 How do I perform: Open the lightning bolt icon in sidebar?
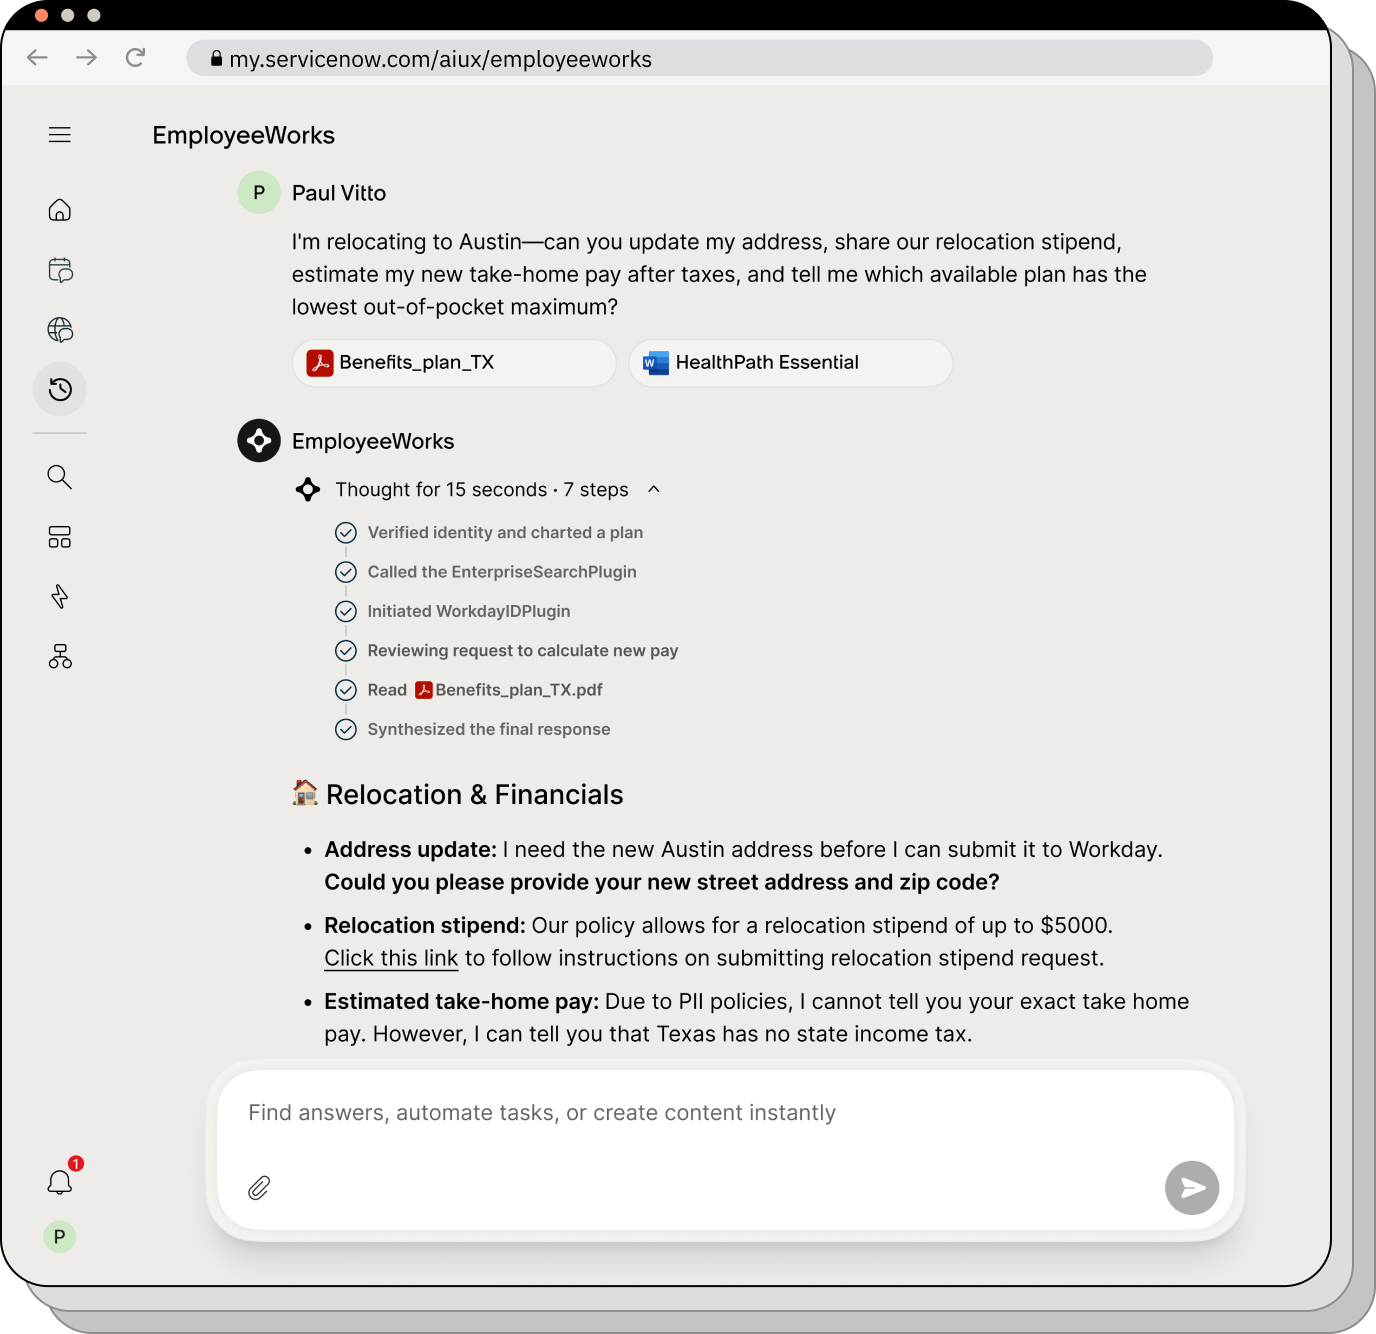click(x=60, y=596)
